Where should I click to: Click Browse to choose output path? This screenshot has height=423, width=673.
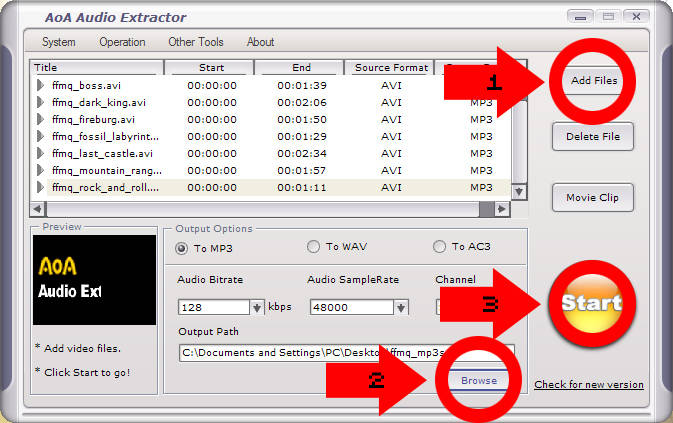[x=479, y=381]
